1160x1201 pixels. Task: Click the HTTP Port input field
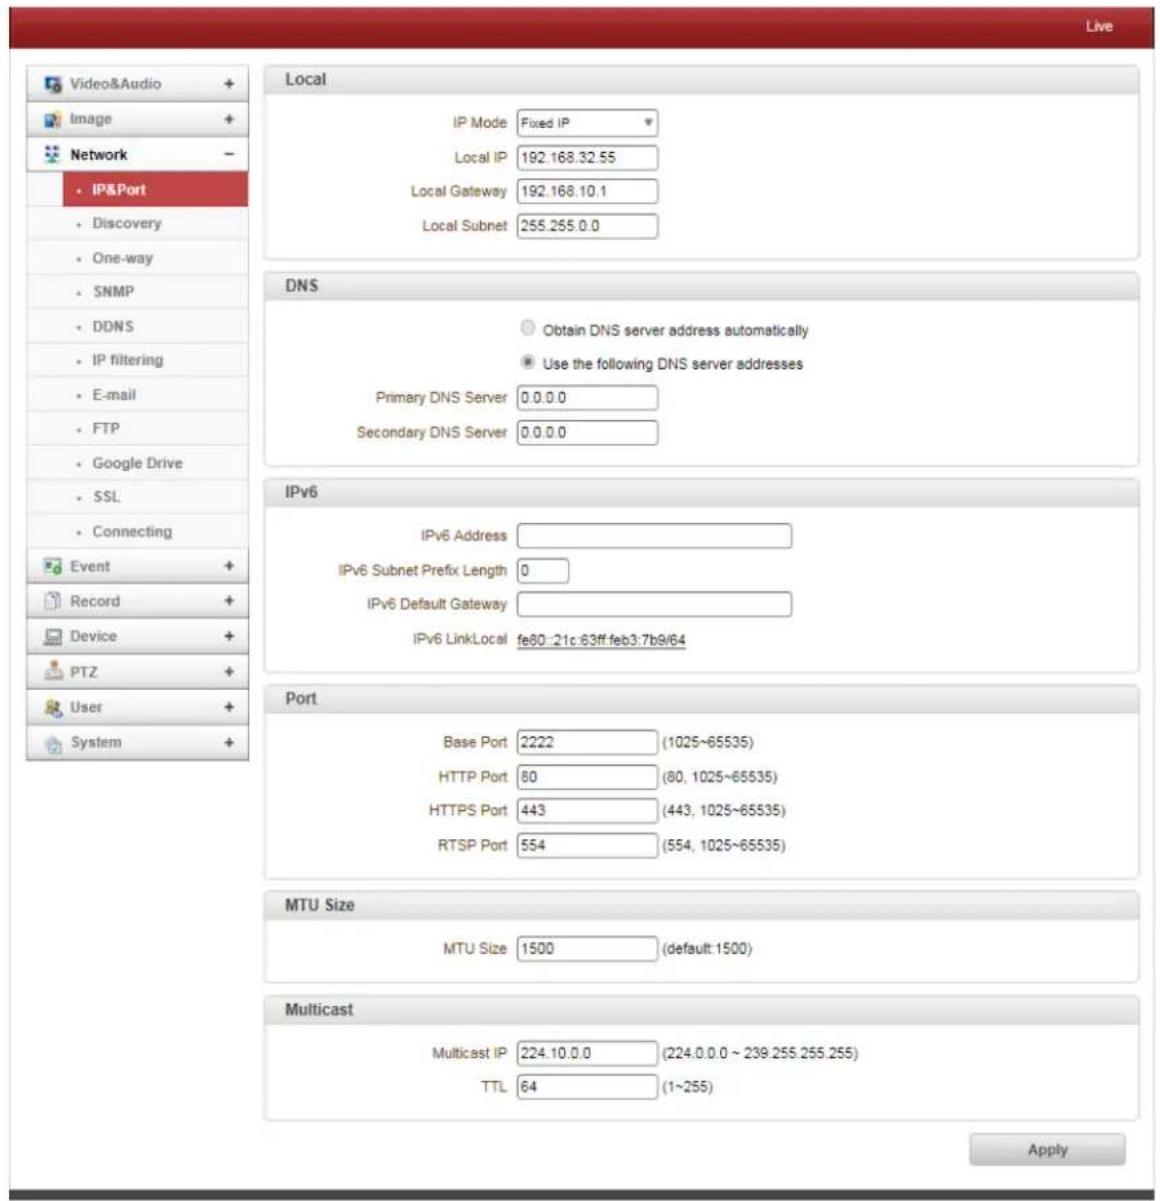[x=587, y=777]
